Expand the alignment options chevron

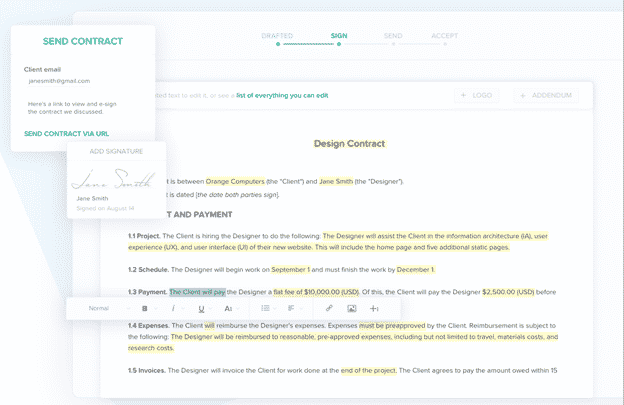pos(301,309)
